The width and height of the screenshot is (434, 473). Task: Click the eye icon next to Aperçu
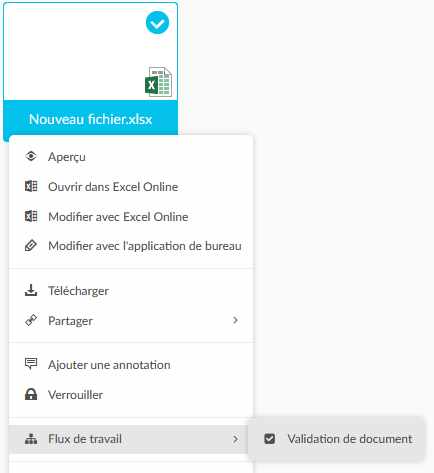point(31,156)
